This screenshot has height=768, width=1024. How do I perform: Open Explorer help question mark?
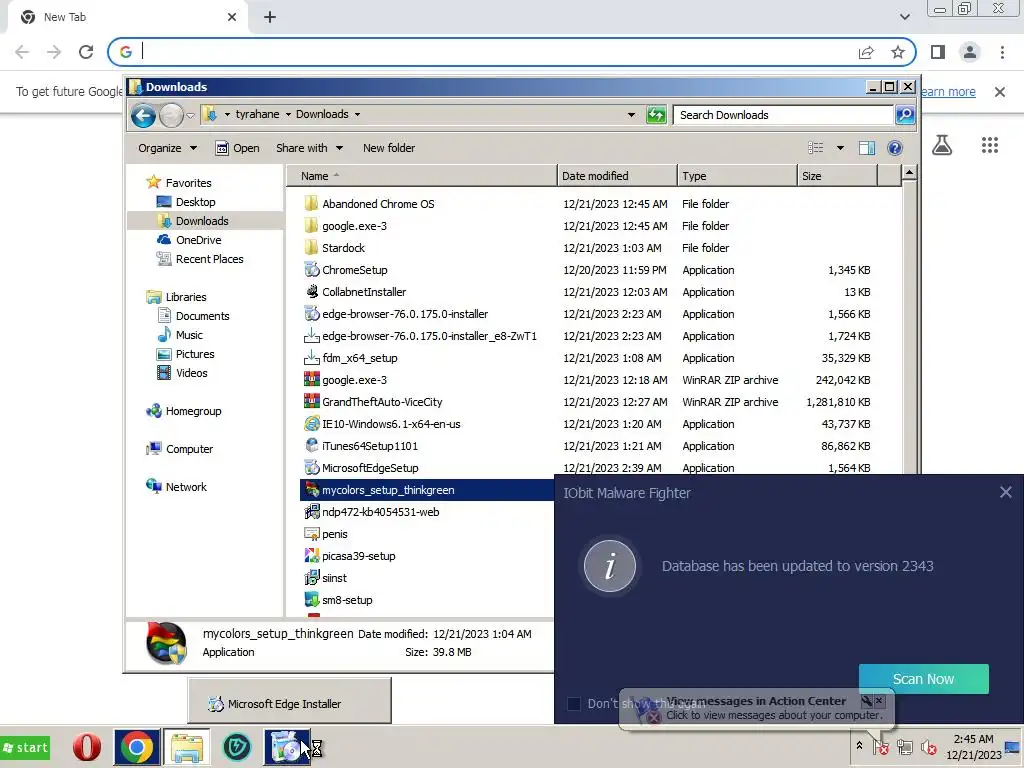895,148
